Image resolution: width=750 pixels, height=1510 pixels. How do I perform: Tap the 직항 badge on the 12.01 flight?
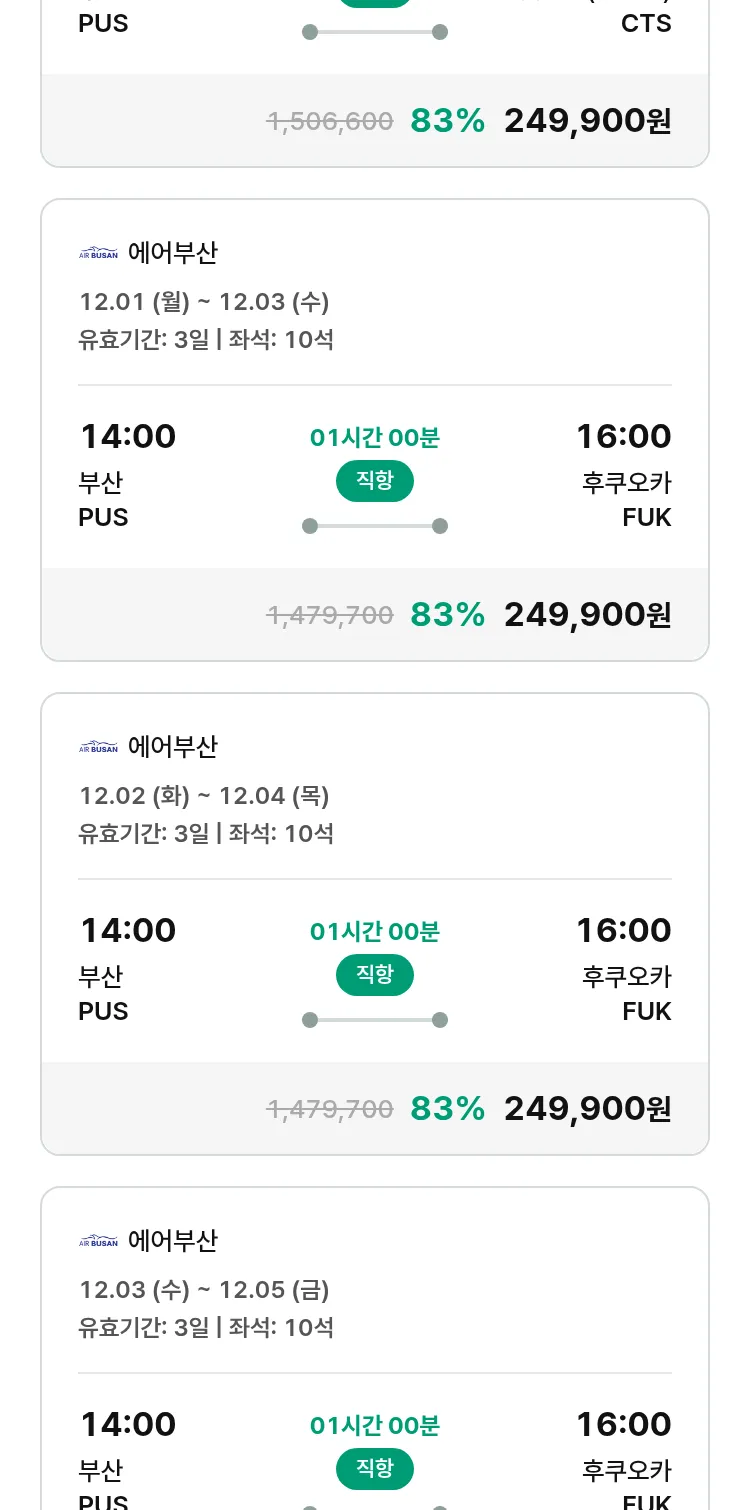click(375, 481)
